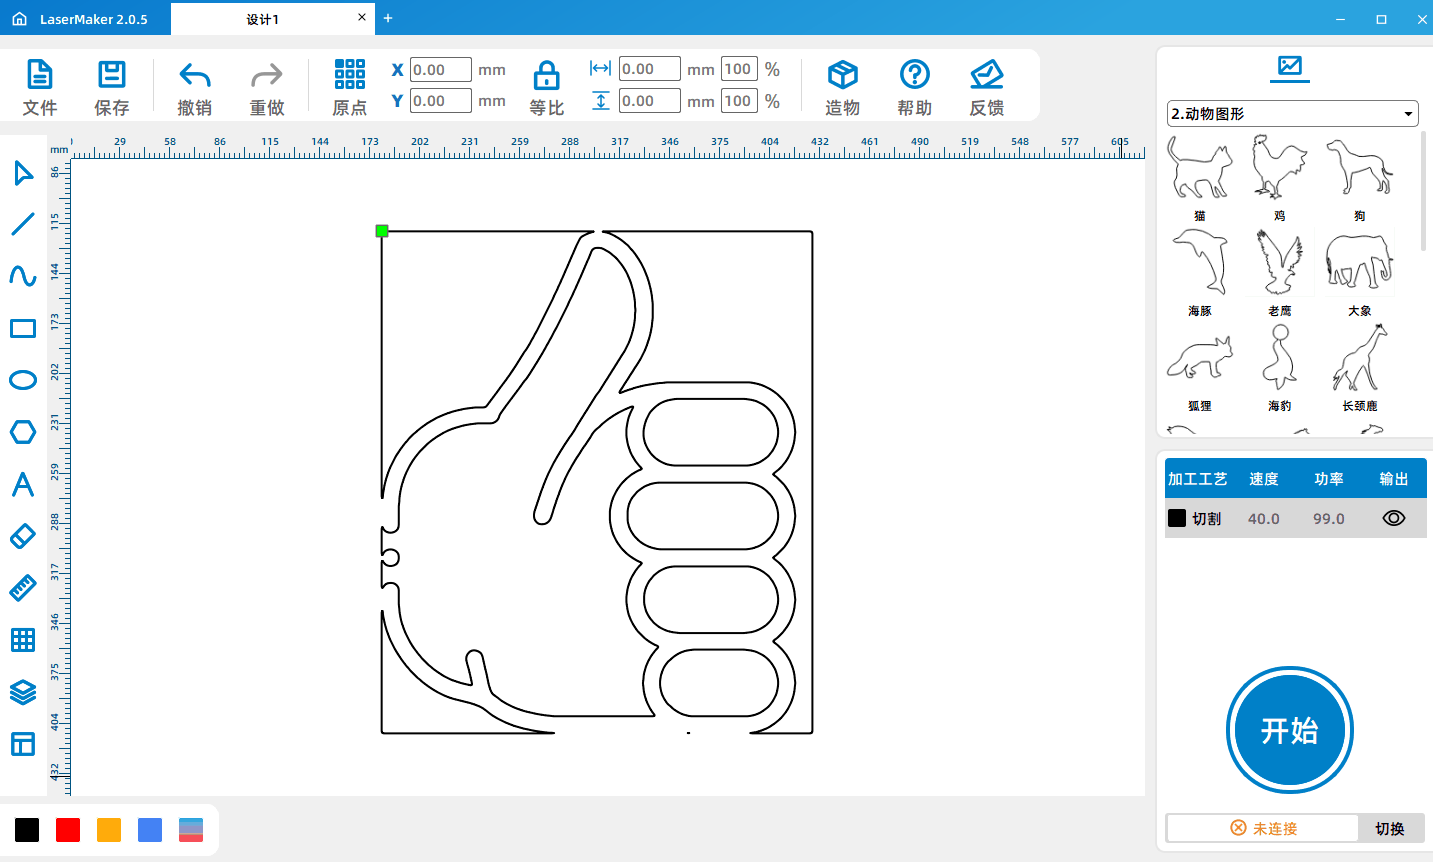The width and height of the screenshot is (1433, 862).
Task: Open the layout box tool
Action: pos(23,744)
